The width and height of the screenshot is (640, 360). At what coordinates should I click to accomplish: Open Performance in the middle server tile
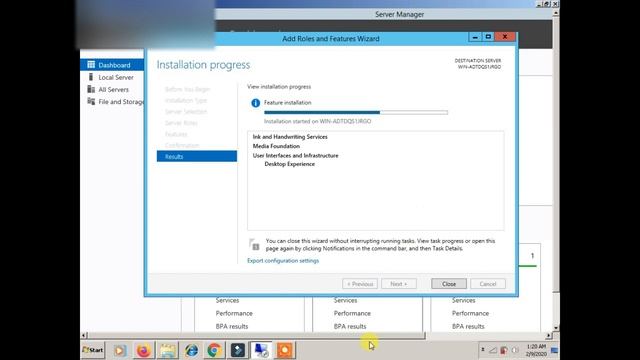click(x=352, y=313)
